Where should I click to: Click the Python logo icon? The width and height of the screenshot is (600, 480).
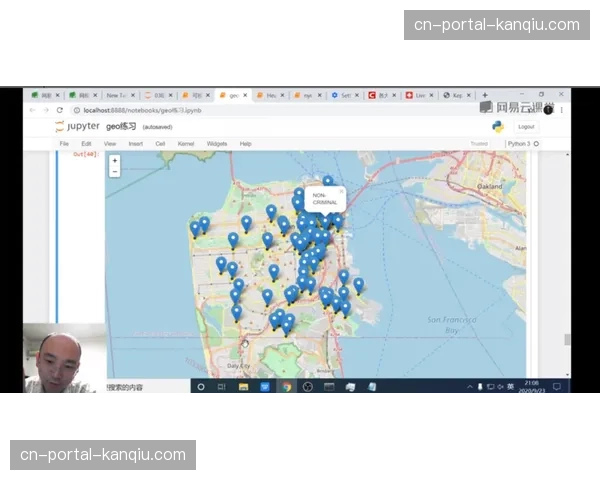coord(497,126)
